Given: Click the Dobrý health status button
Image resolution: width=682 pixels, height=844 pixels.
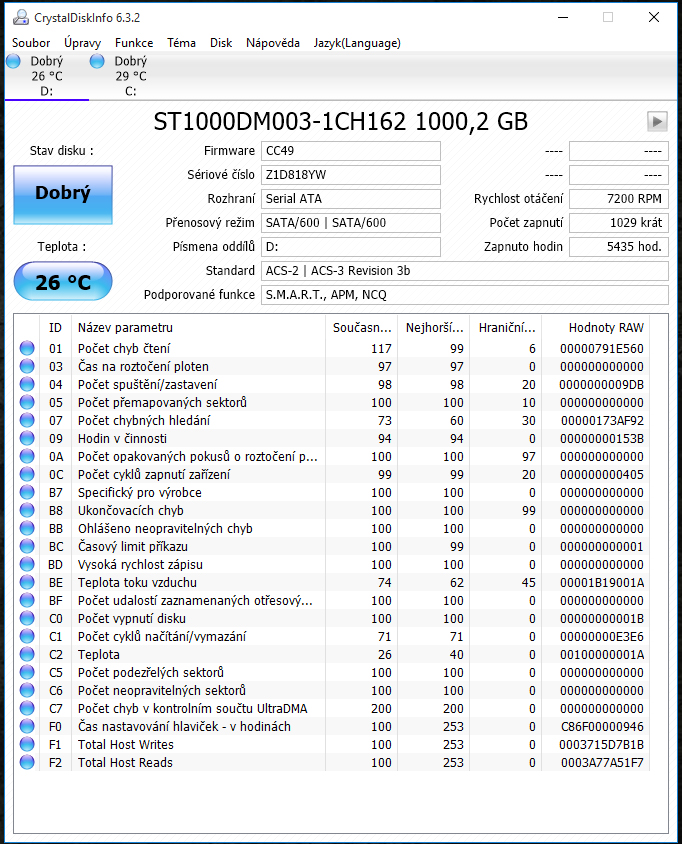Looking at the screenshot, I should [x=63, y=194].
